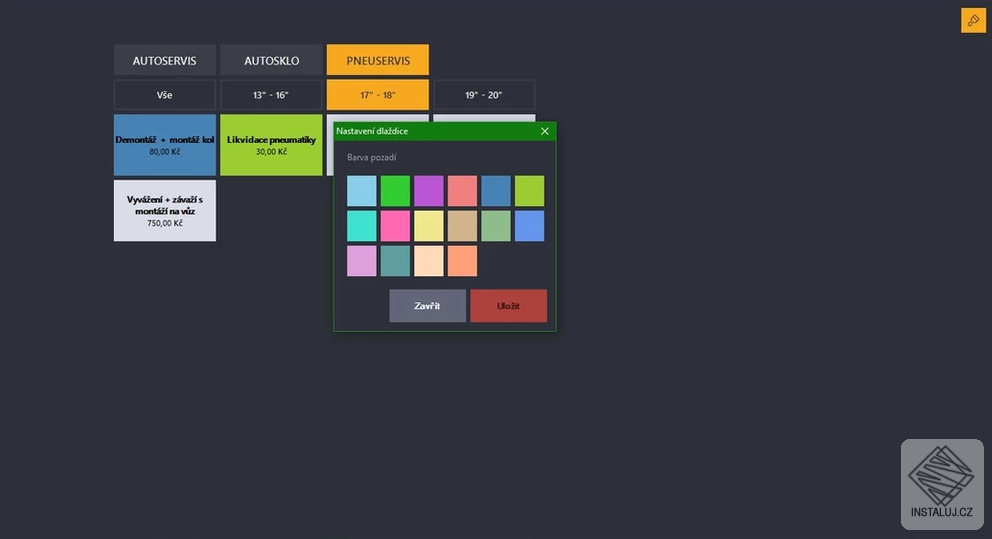Choose the 13" - 16" size filter
Viewport: 992px width, 539px height.
(271, 95)
